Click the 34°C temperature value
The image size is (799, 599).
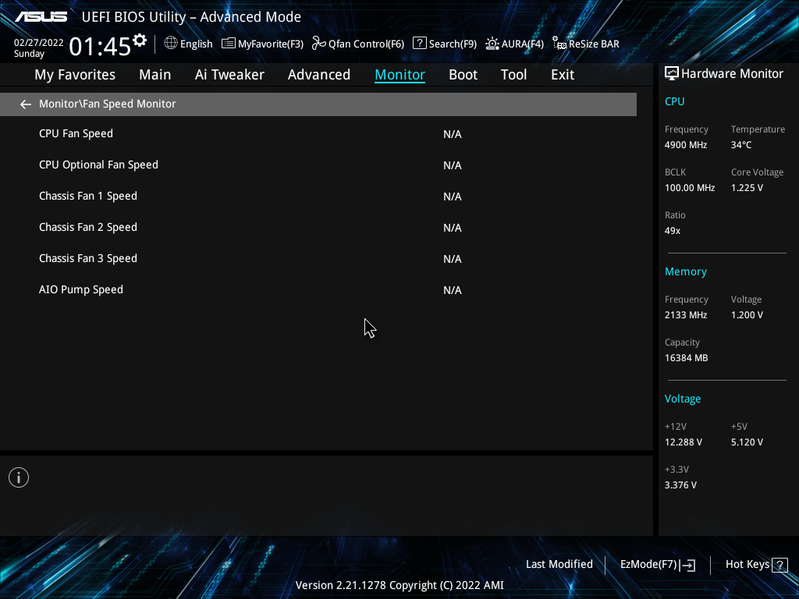pos(741,145)
